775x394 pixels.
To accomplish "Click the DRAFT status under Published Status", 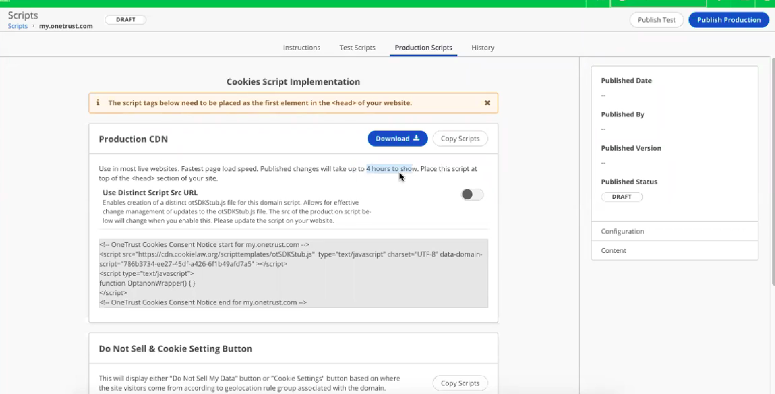I will (622, 197).
